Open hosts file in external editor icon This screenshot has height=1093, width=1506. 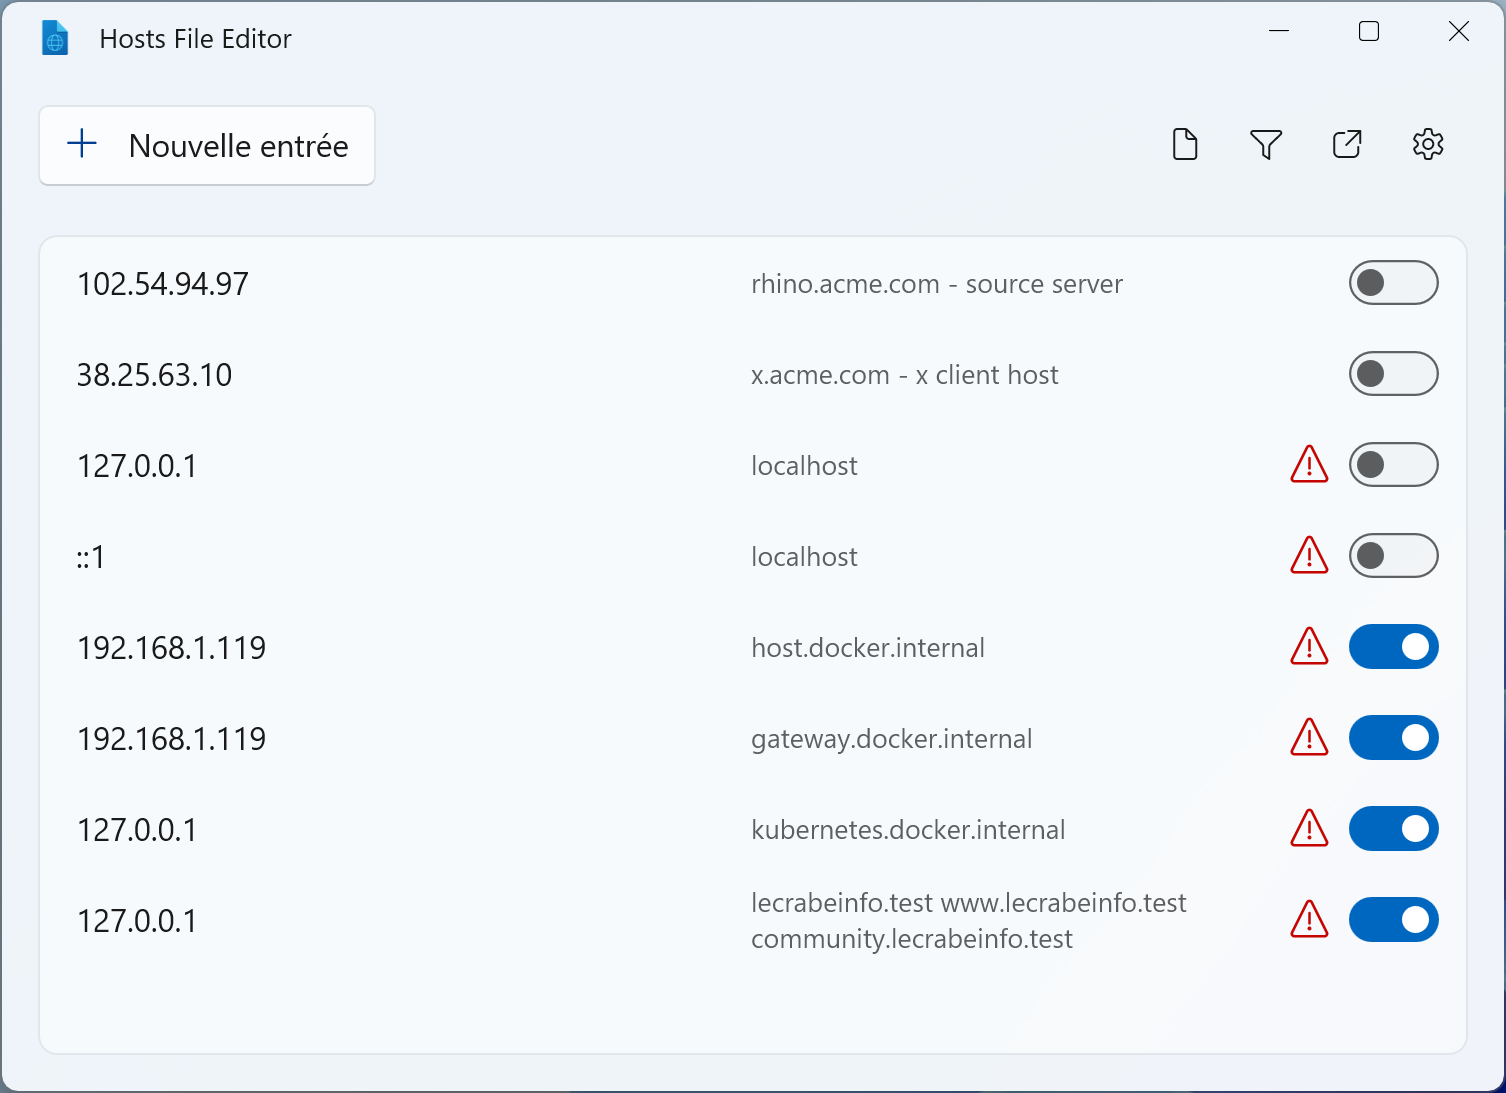tap(1347, 145)
